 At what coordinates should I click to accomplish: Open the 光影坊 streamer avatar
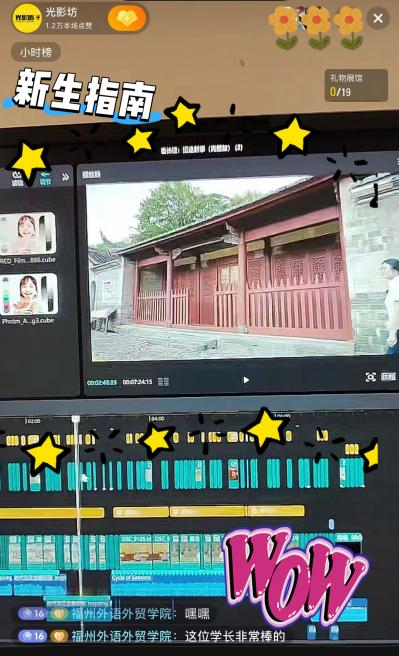(x=27, y=18)
